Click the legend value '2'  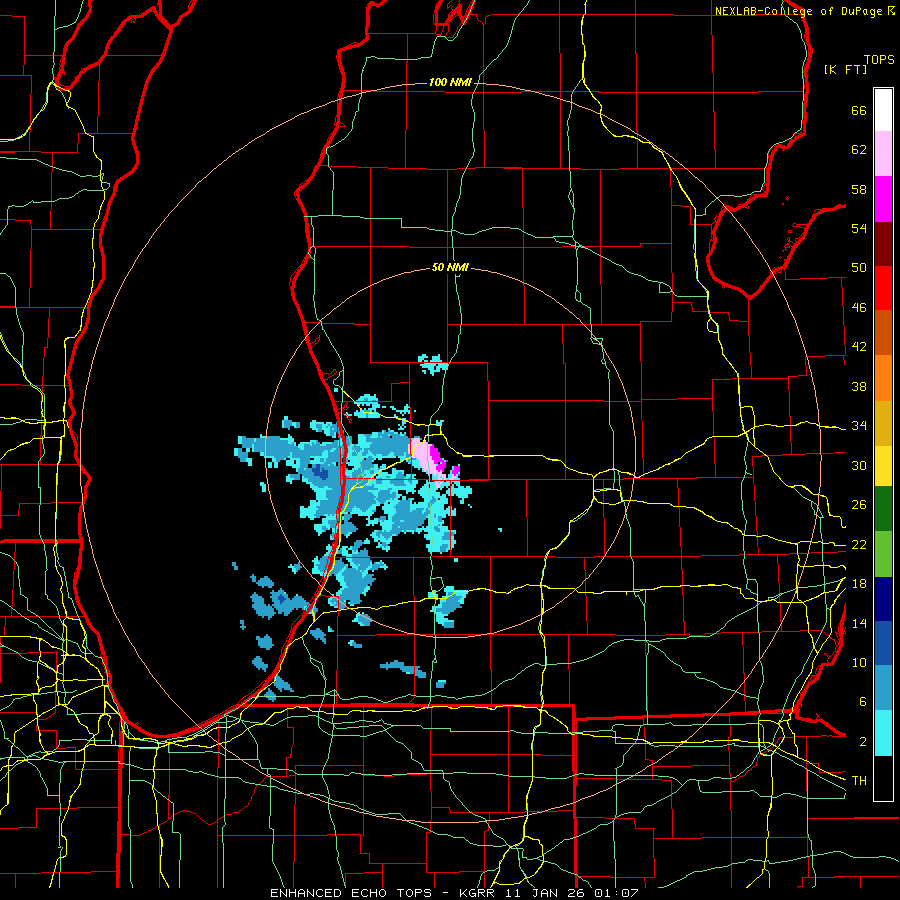click(862, 741)
